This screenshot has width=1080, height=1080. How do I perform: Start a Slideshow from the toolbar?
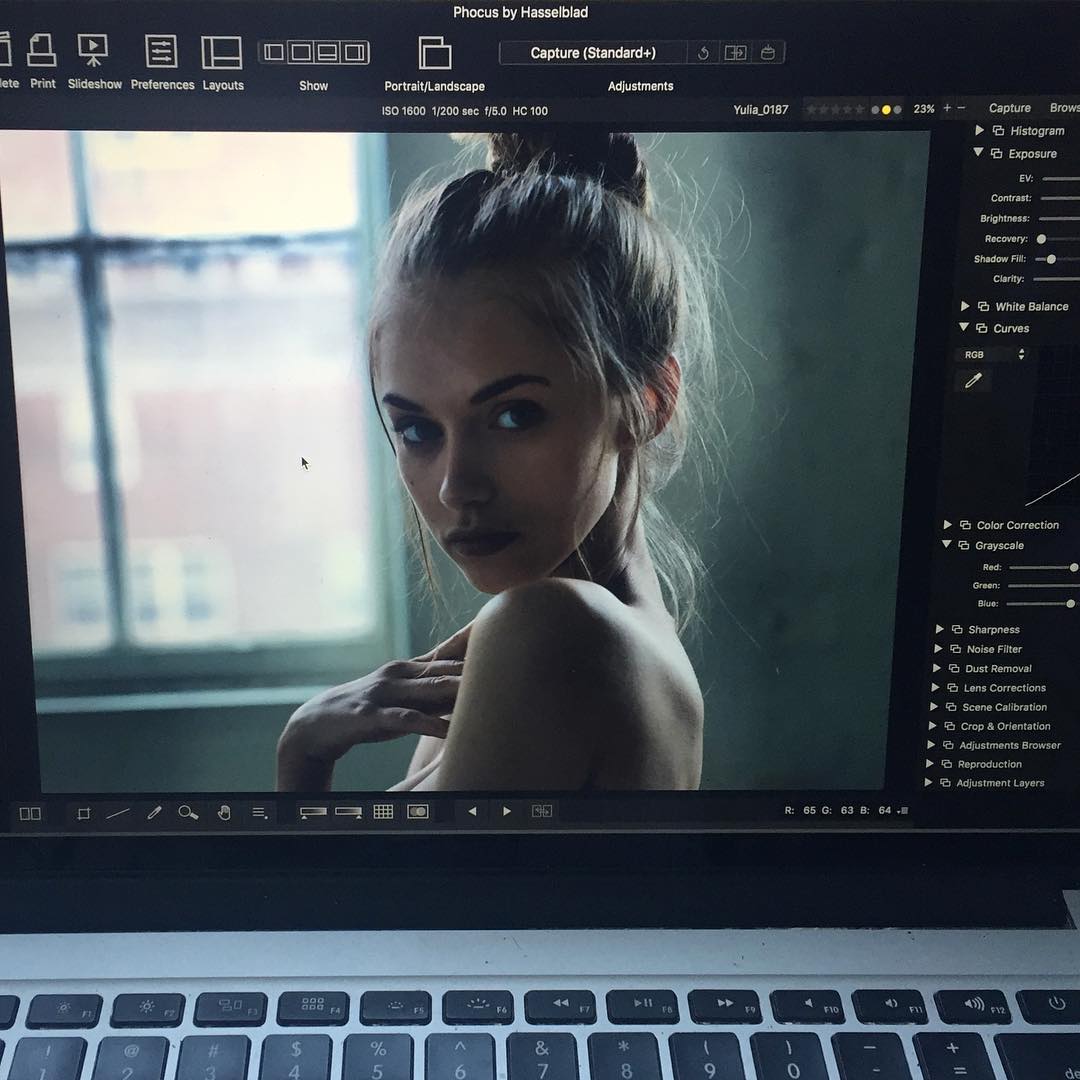click(94, 51)
